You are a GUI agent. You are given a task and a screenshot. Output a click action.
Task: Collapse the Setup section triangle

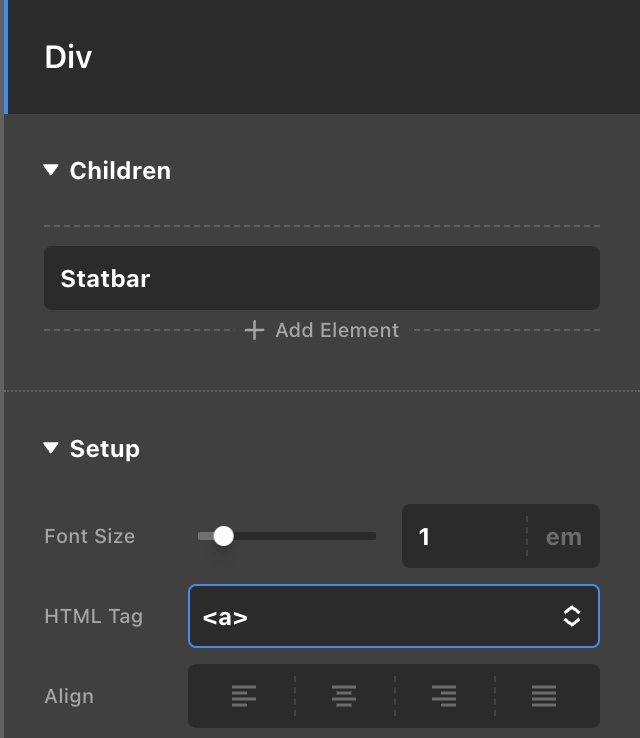point(51,448)
